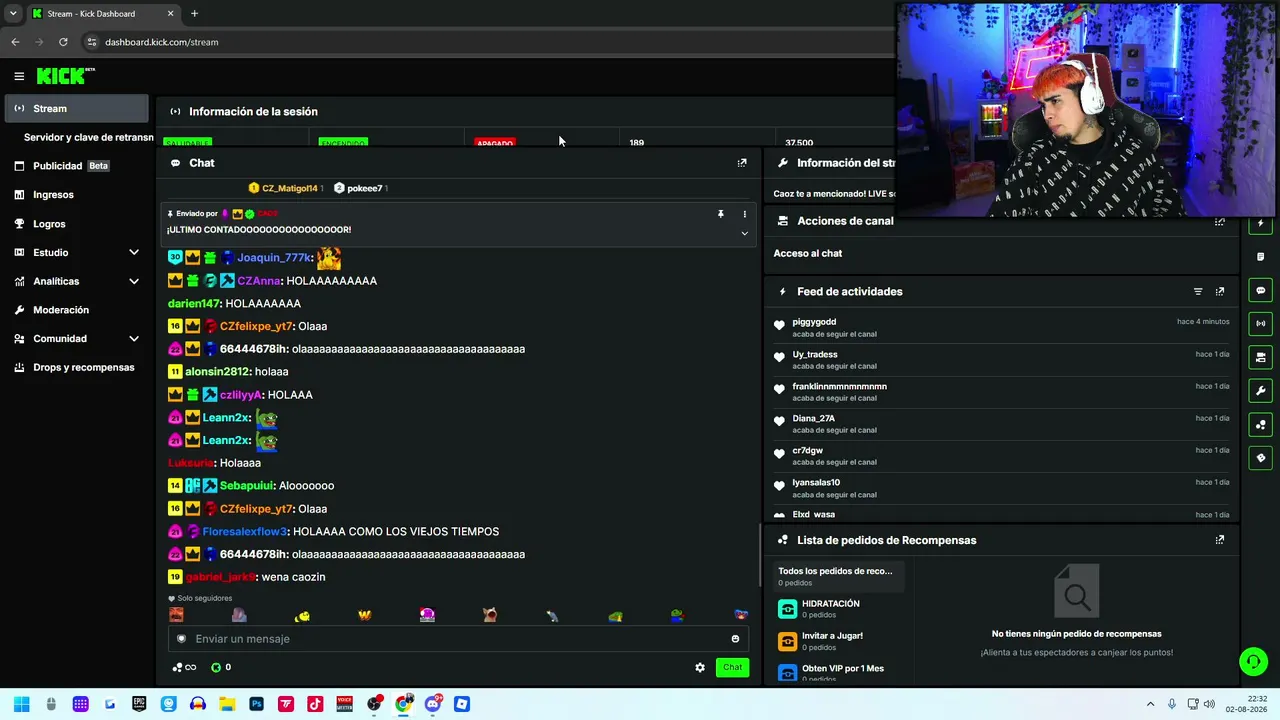The image size is (1280, 720).
Task: Open the tab search dropdown arrow
Action: click(x=13, y=14)
